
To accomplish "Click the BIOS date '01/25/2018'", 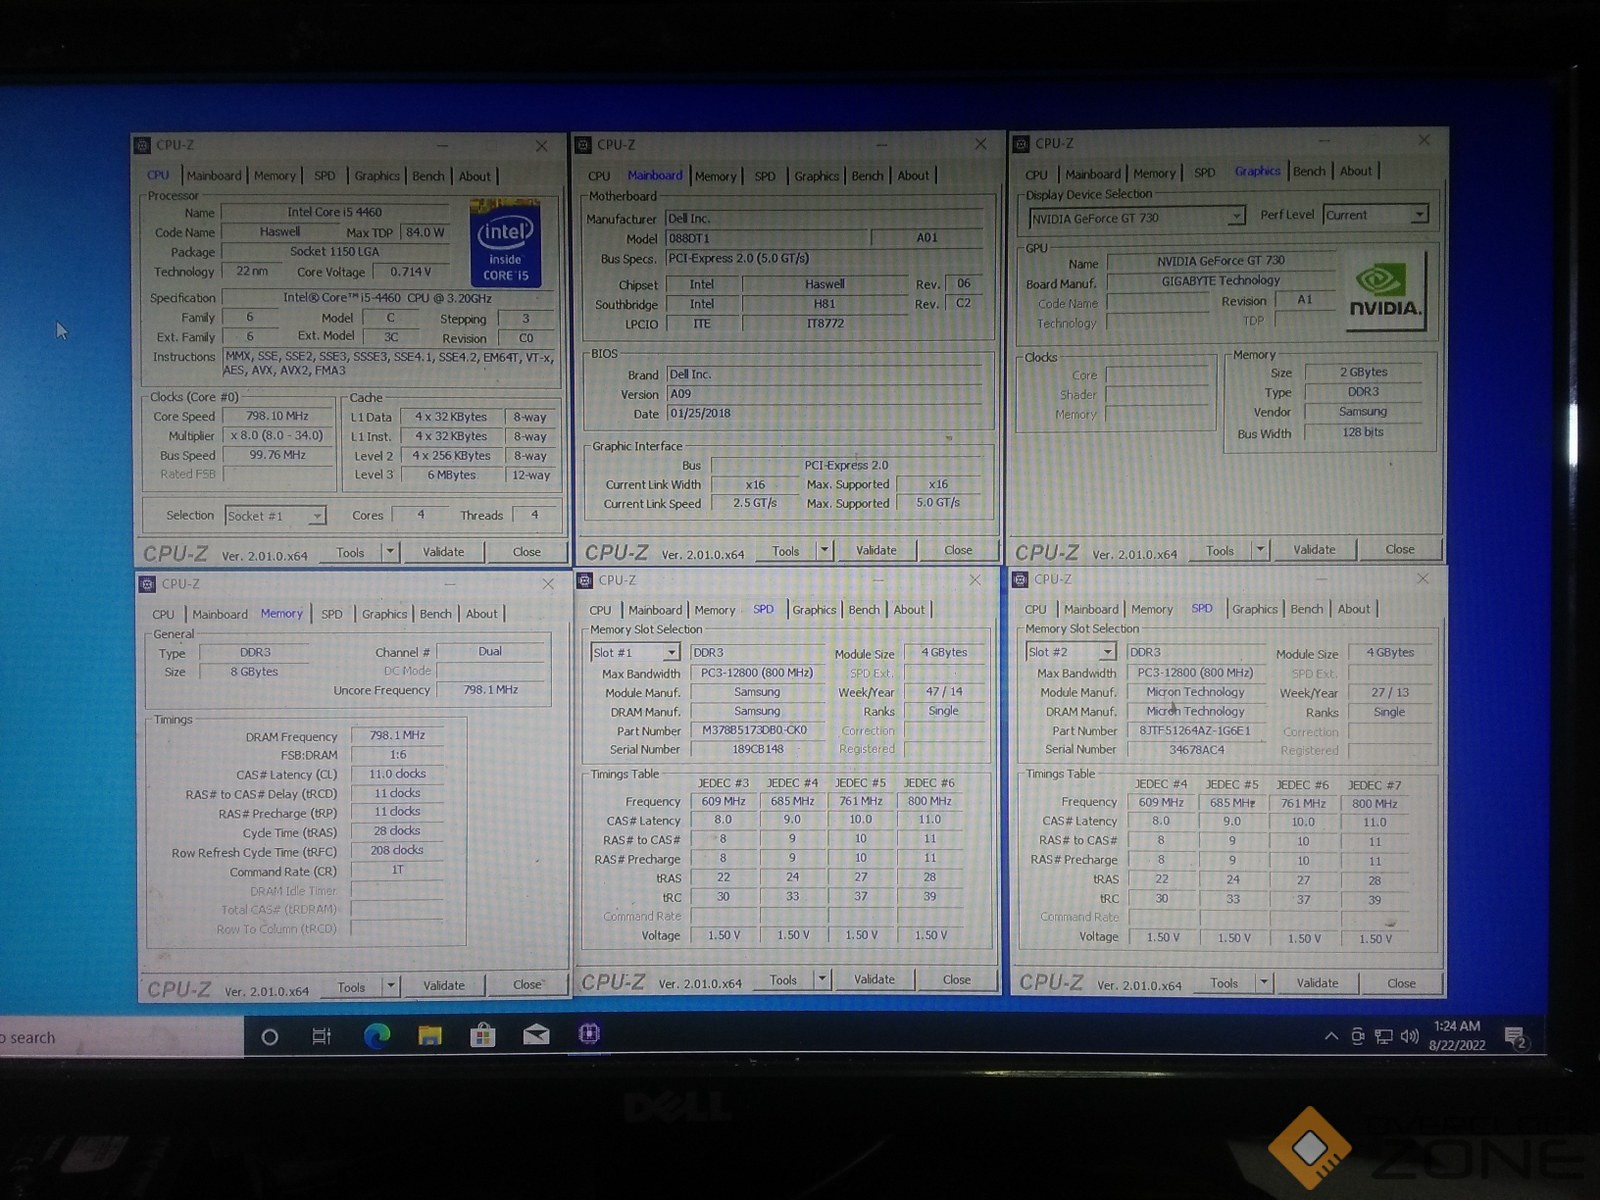I will 824,413.
